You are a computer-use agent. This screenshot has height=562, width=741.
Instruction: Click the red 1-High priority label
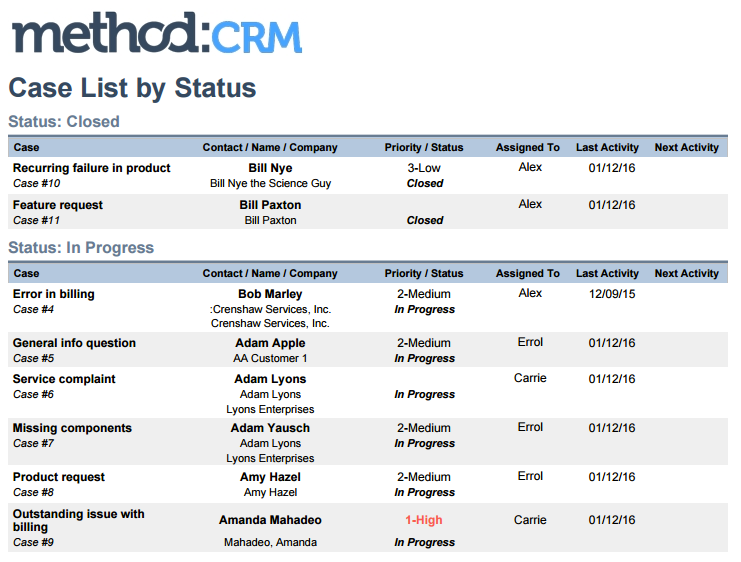tap(424, 520)
